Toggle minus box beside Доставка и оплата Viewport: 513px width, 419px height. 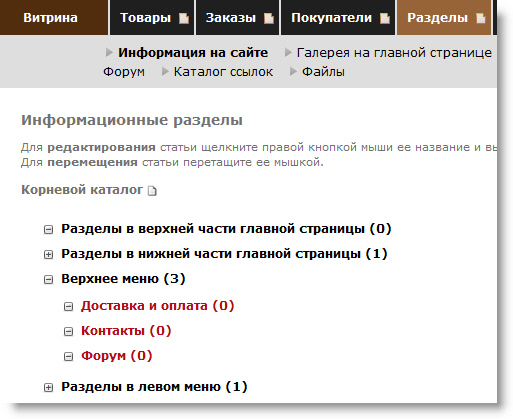pyautogui.click(x=68, y=306)
